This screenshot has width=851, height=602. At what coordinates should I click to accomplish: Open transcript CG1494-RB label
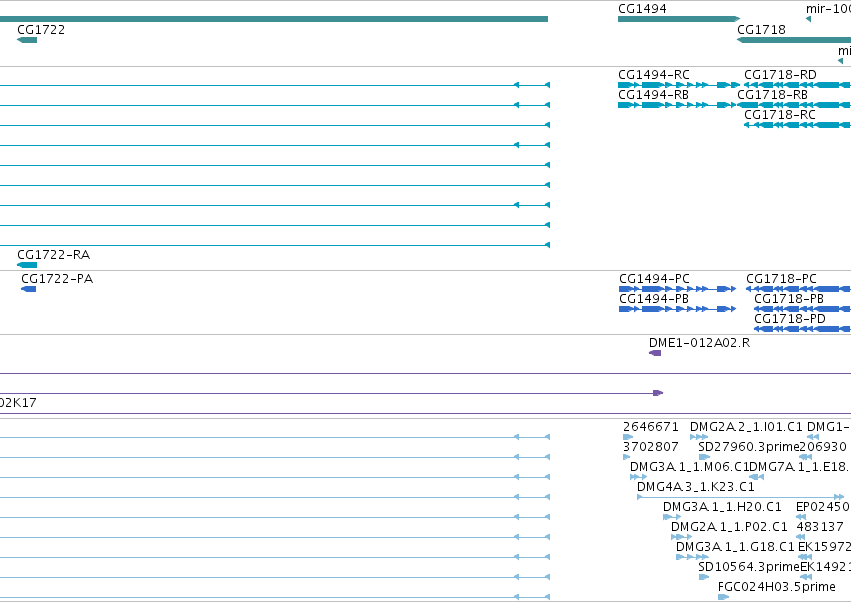pos(653,95)
